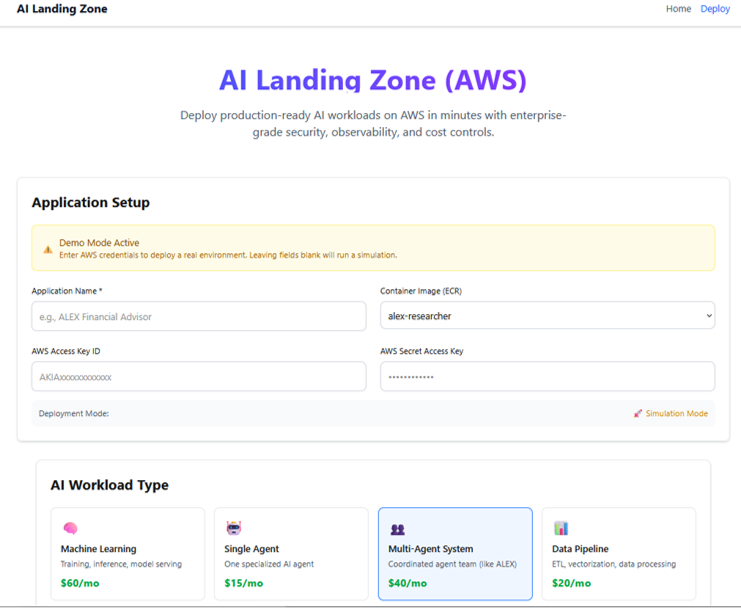
Task: Click the Machine Learning brain icon
Action: pyautogui.click(x=70, y=528)
